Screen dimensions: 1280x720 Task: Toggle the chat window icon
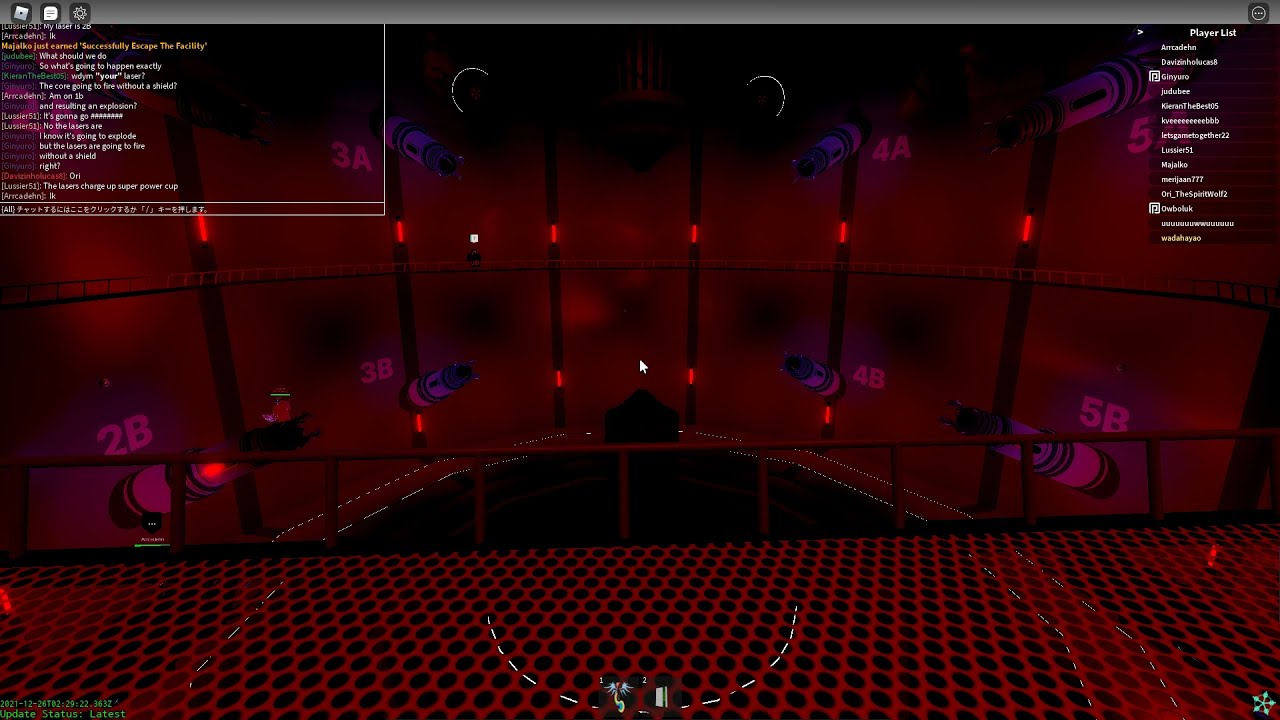tap(51, 13)
